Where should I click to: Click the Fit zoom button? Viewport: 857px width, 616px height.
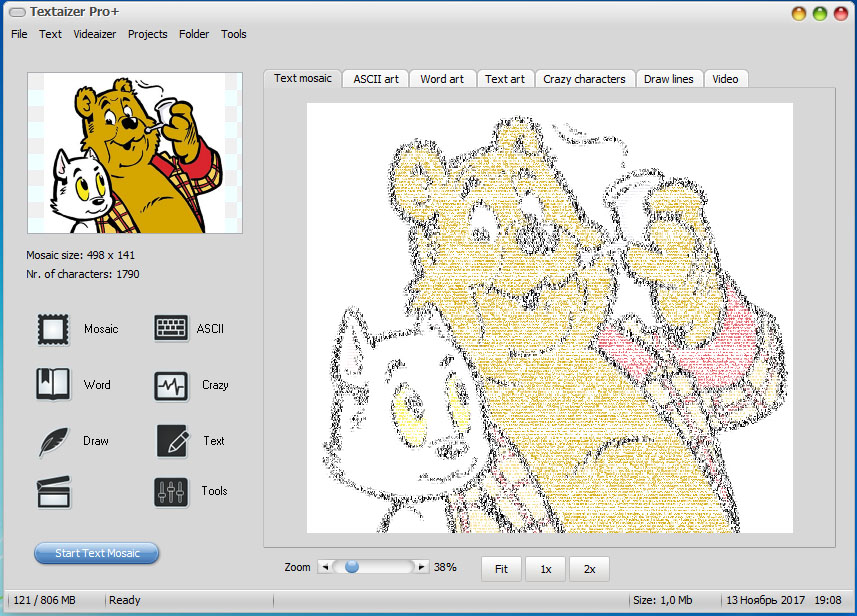click(501, 569)
